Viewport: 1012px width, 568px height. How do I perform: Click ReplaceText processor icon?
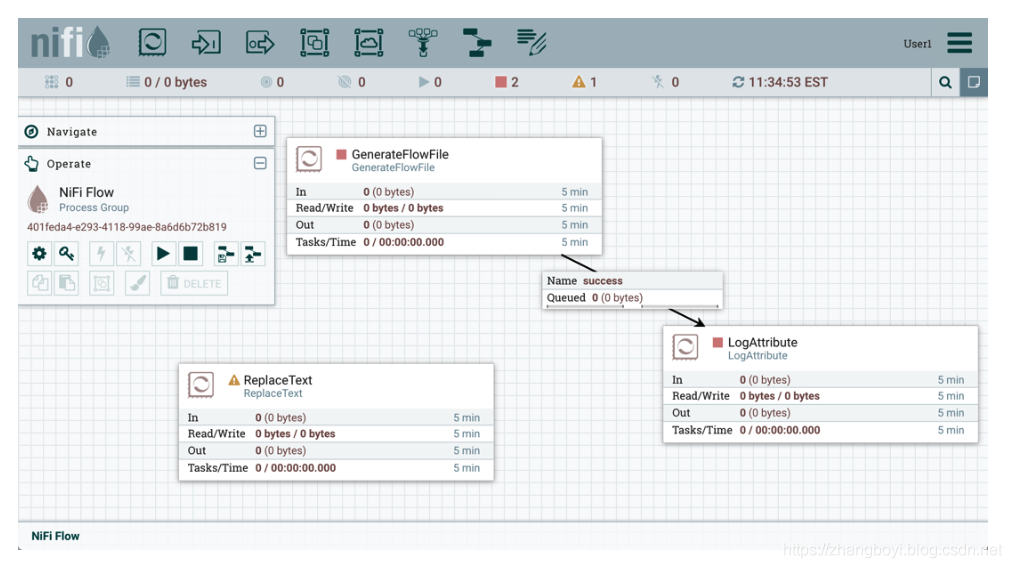(201, 385)
